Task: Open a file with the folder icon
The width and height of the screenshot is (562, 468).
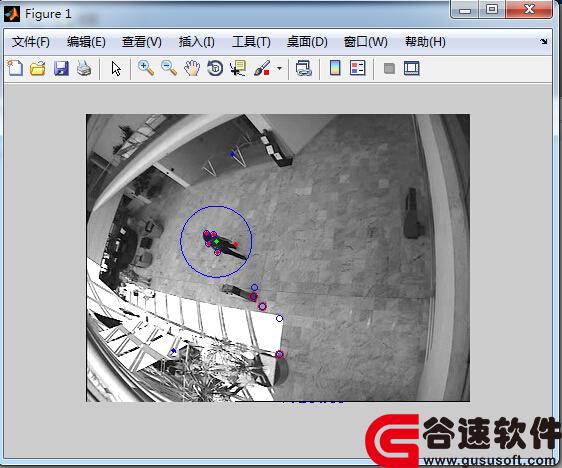Action: tap(38, 68)
